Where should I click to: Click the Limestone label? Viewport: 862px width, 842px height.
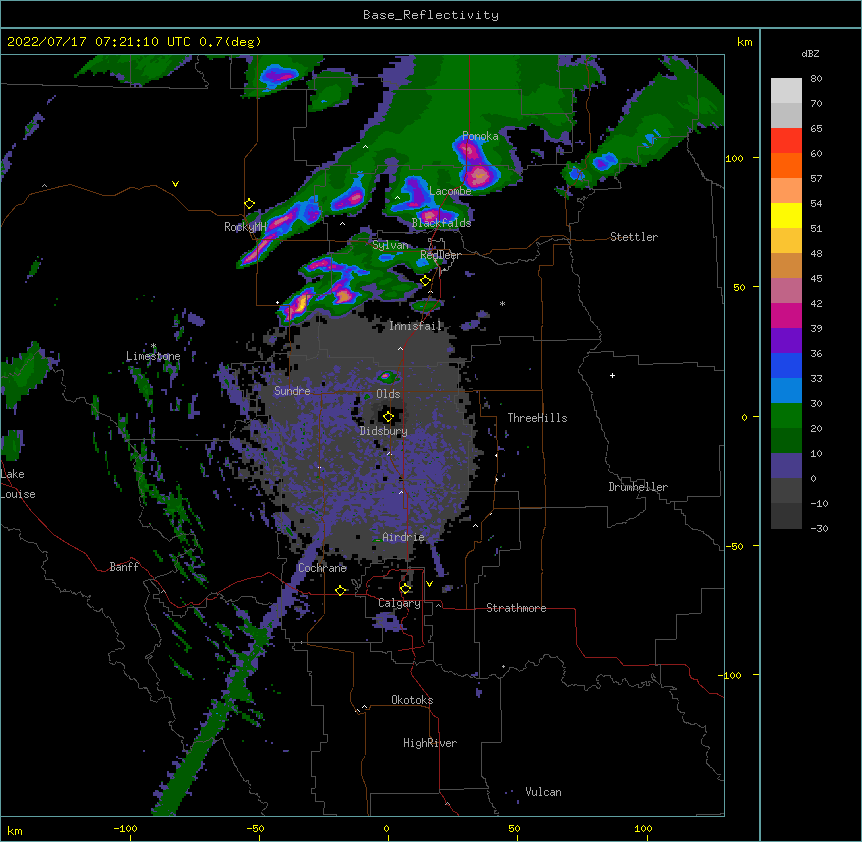coord(153,356)
